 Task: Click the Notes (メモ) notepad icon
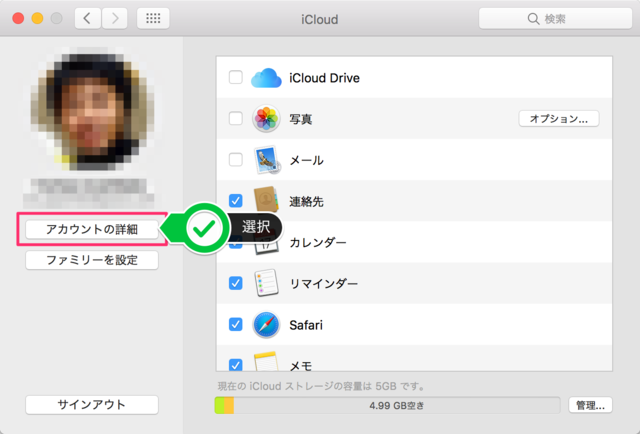pyautogui.click(x=266, y=361)
